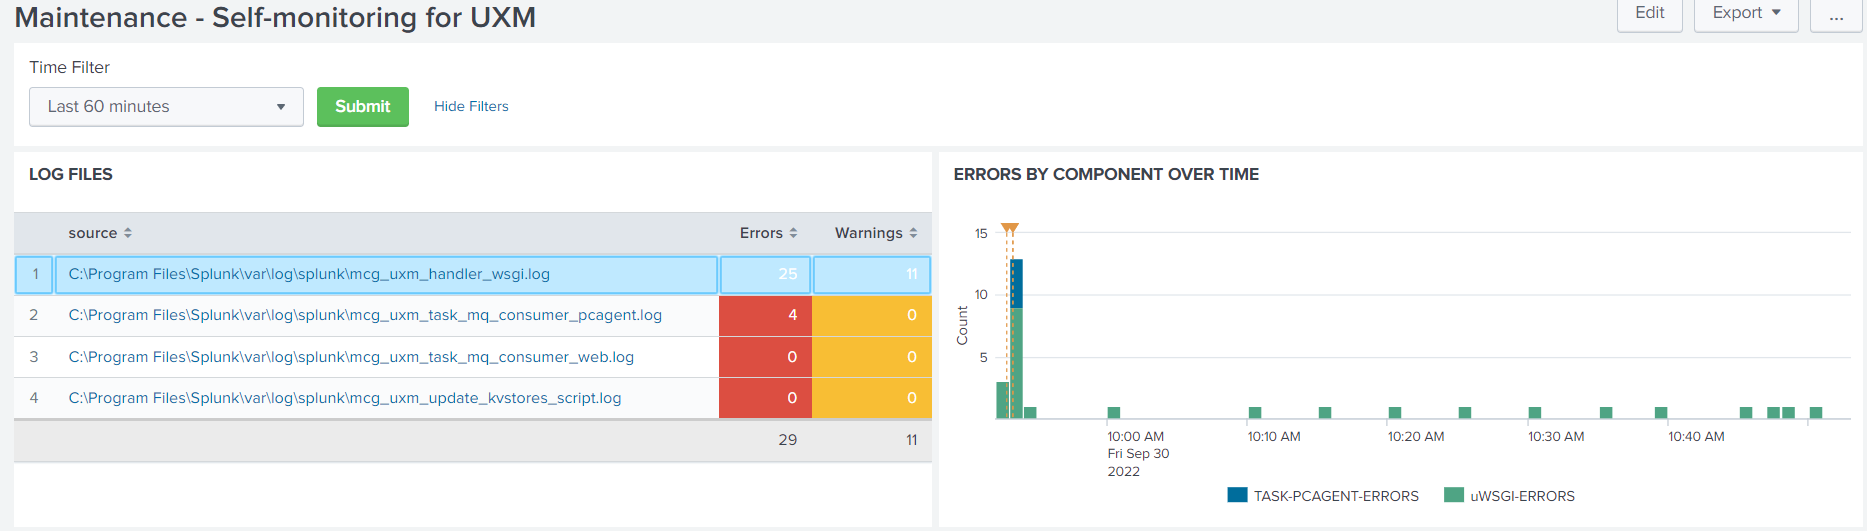
Task: Toggle uWSGI-ERRORS legend swatch
Action: tap(1454, 495)
